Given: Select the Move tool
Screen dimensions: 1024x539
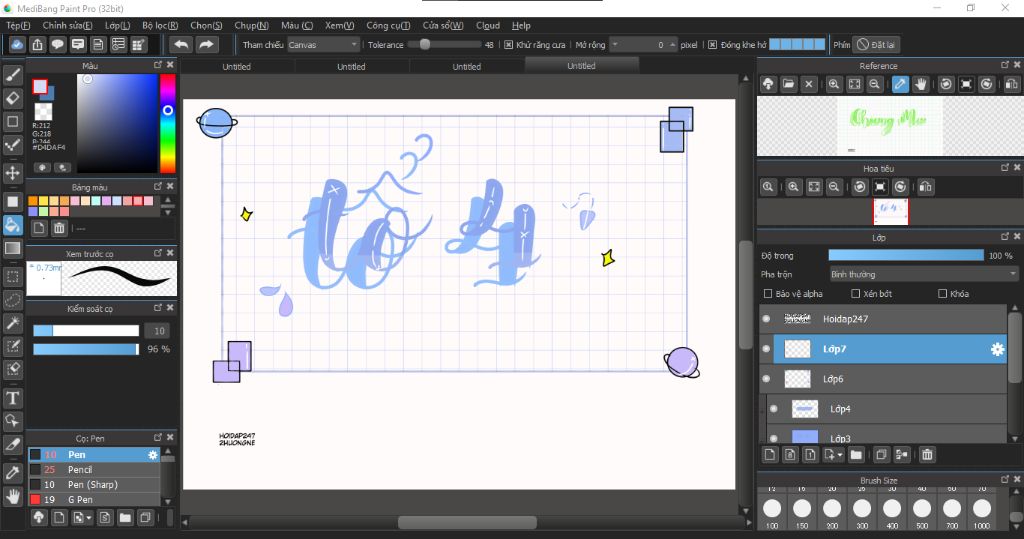Looking at the screenshot, I should (12, 173).
